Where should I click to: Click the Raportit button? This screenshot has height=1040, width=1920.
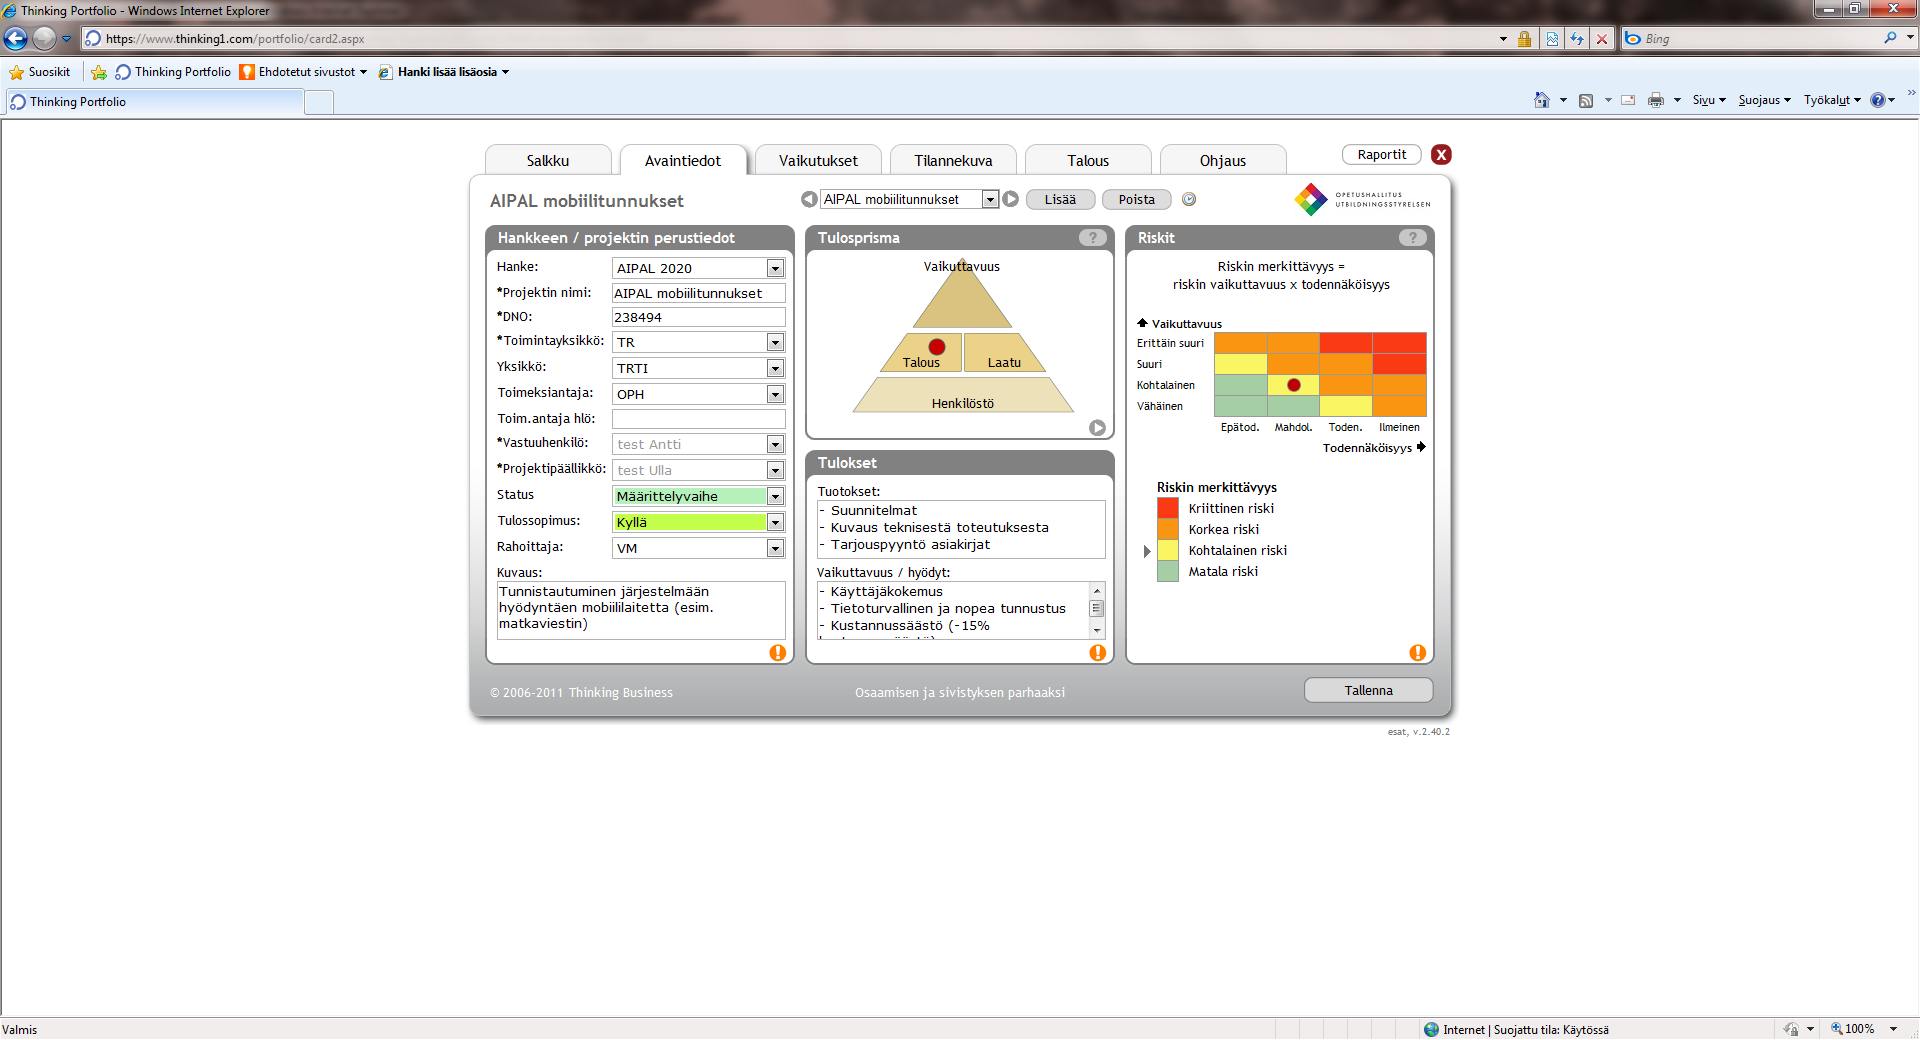[1382, 154]
